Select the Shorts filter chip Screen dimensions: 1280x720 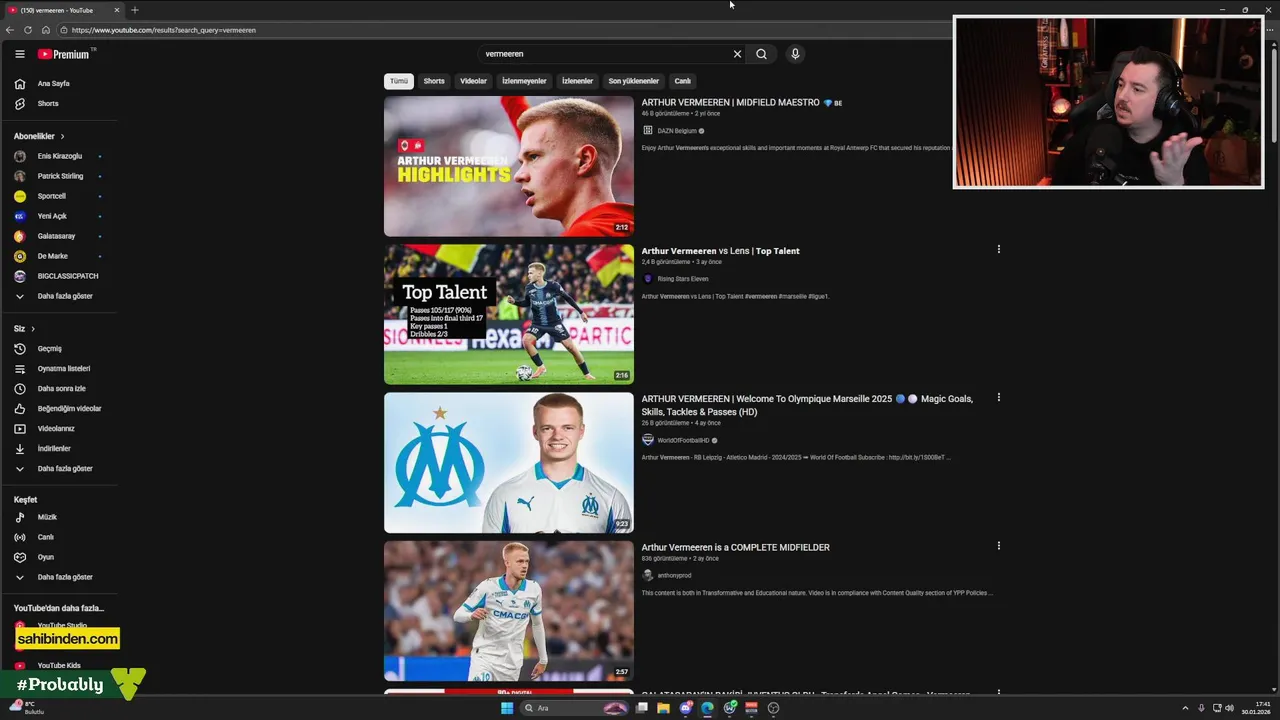coord(434,81)
